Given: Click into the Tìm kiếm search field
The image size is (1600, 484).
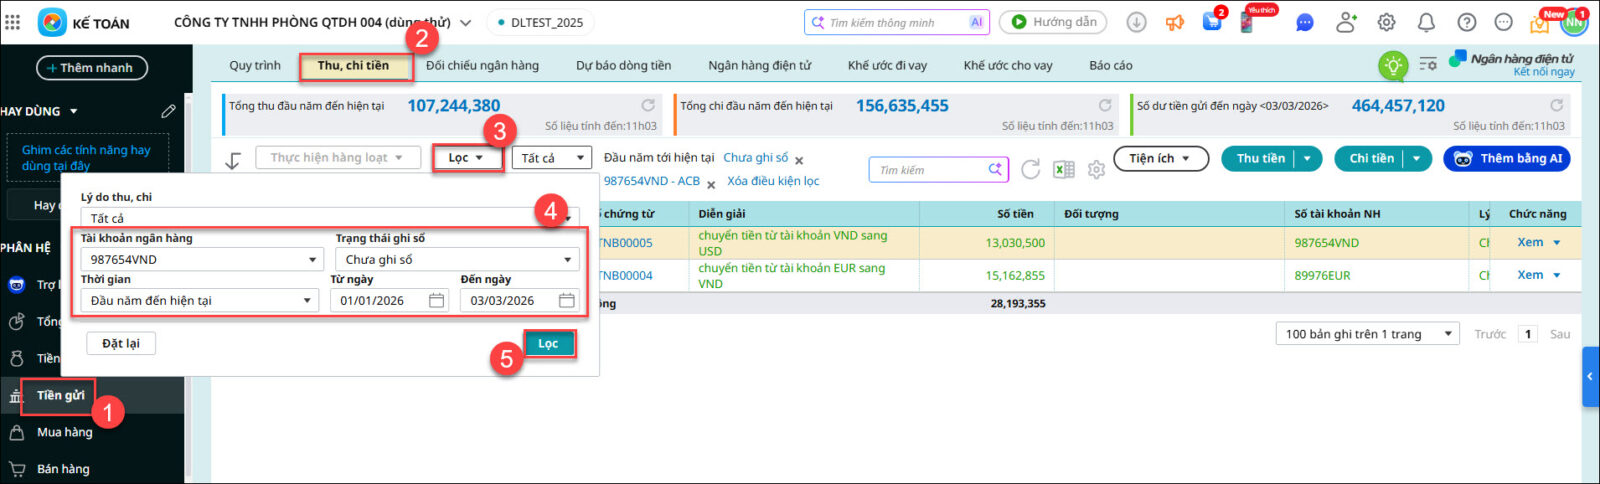Looking at the screenshot, I should 928,170.
